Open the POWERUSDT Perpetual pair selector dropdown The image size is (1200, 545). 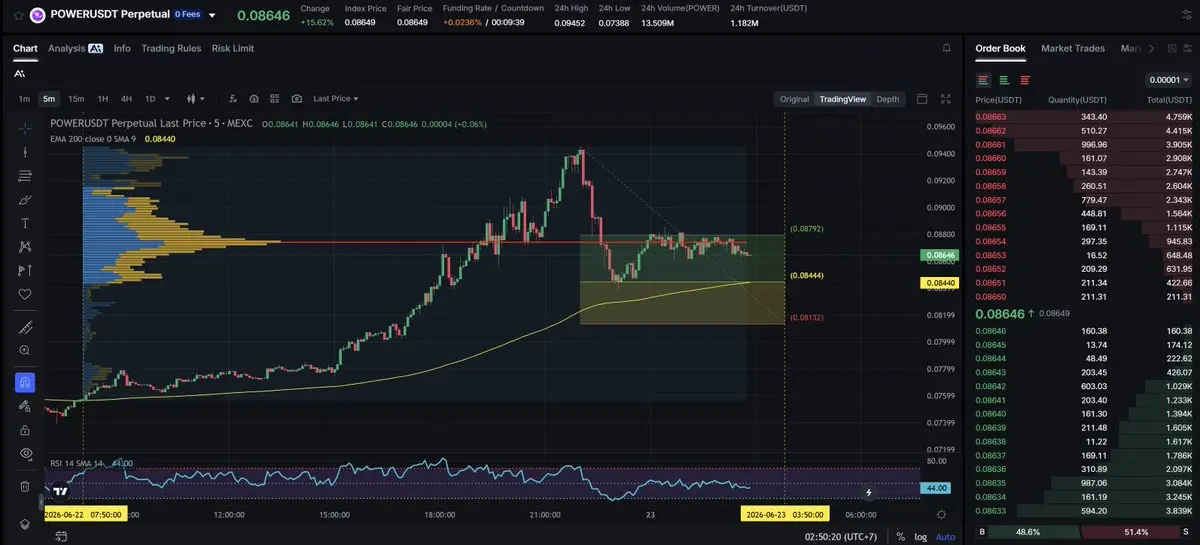212,15
